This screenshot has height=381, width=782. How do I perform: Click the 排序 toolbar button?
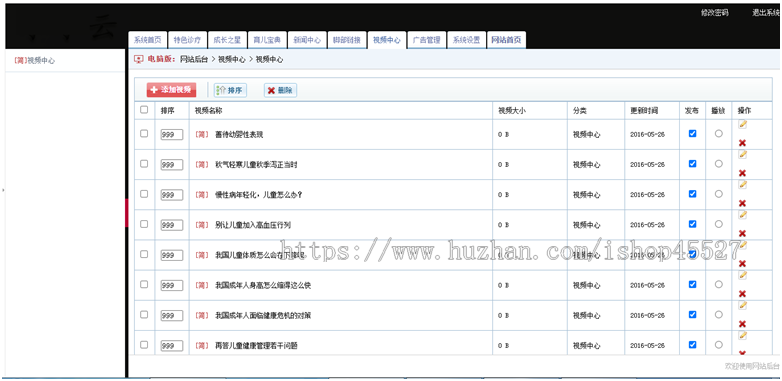pyautogui.click(x=230, y=90)
